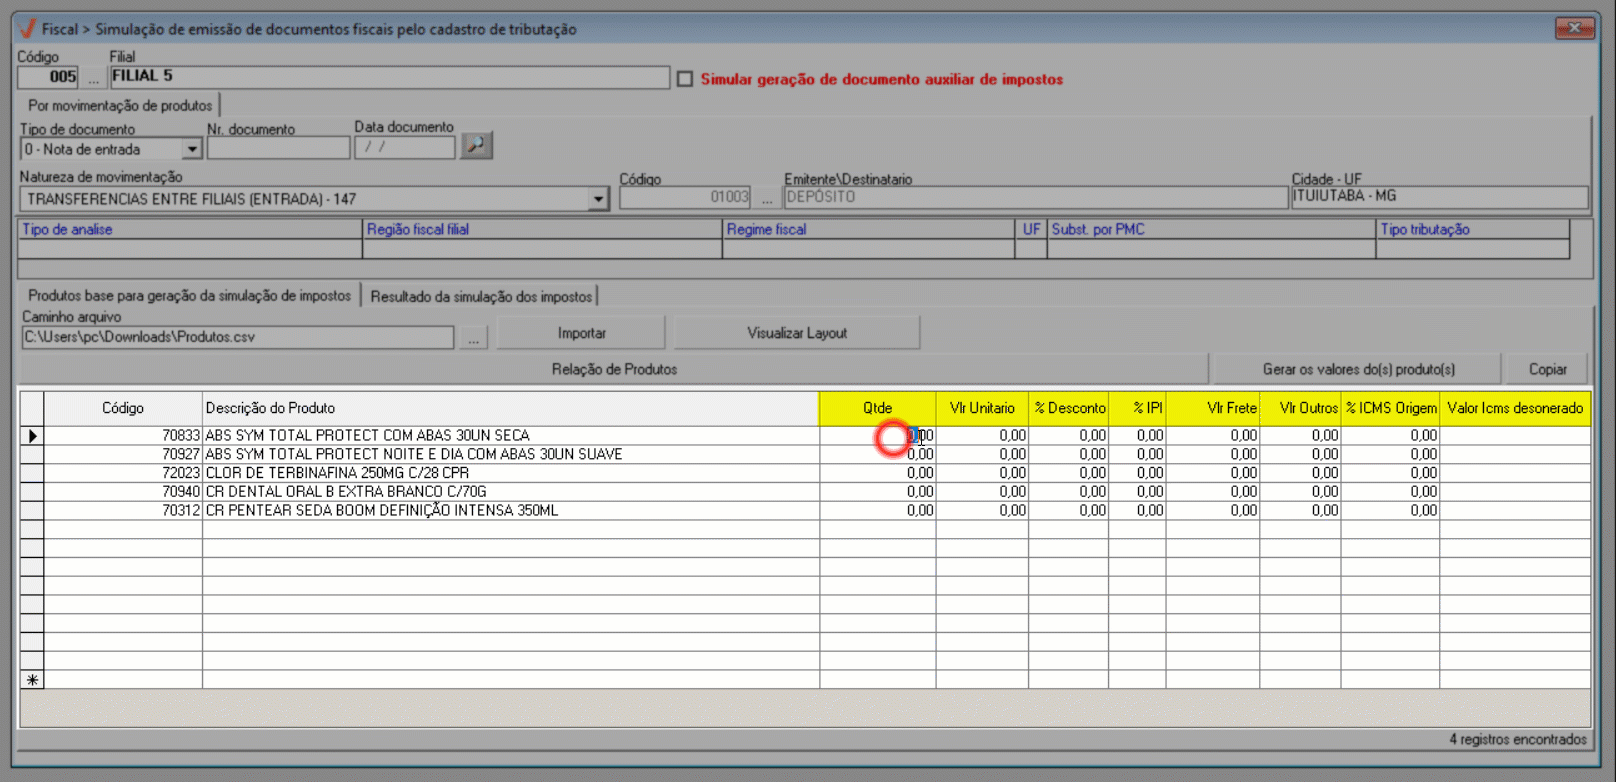Click the Qtde yellow column header
1616x782 pixels.
click(x=877, y=408)
